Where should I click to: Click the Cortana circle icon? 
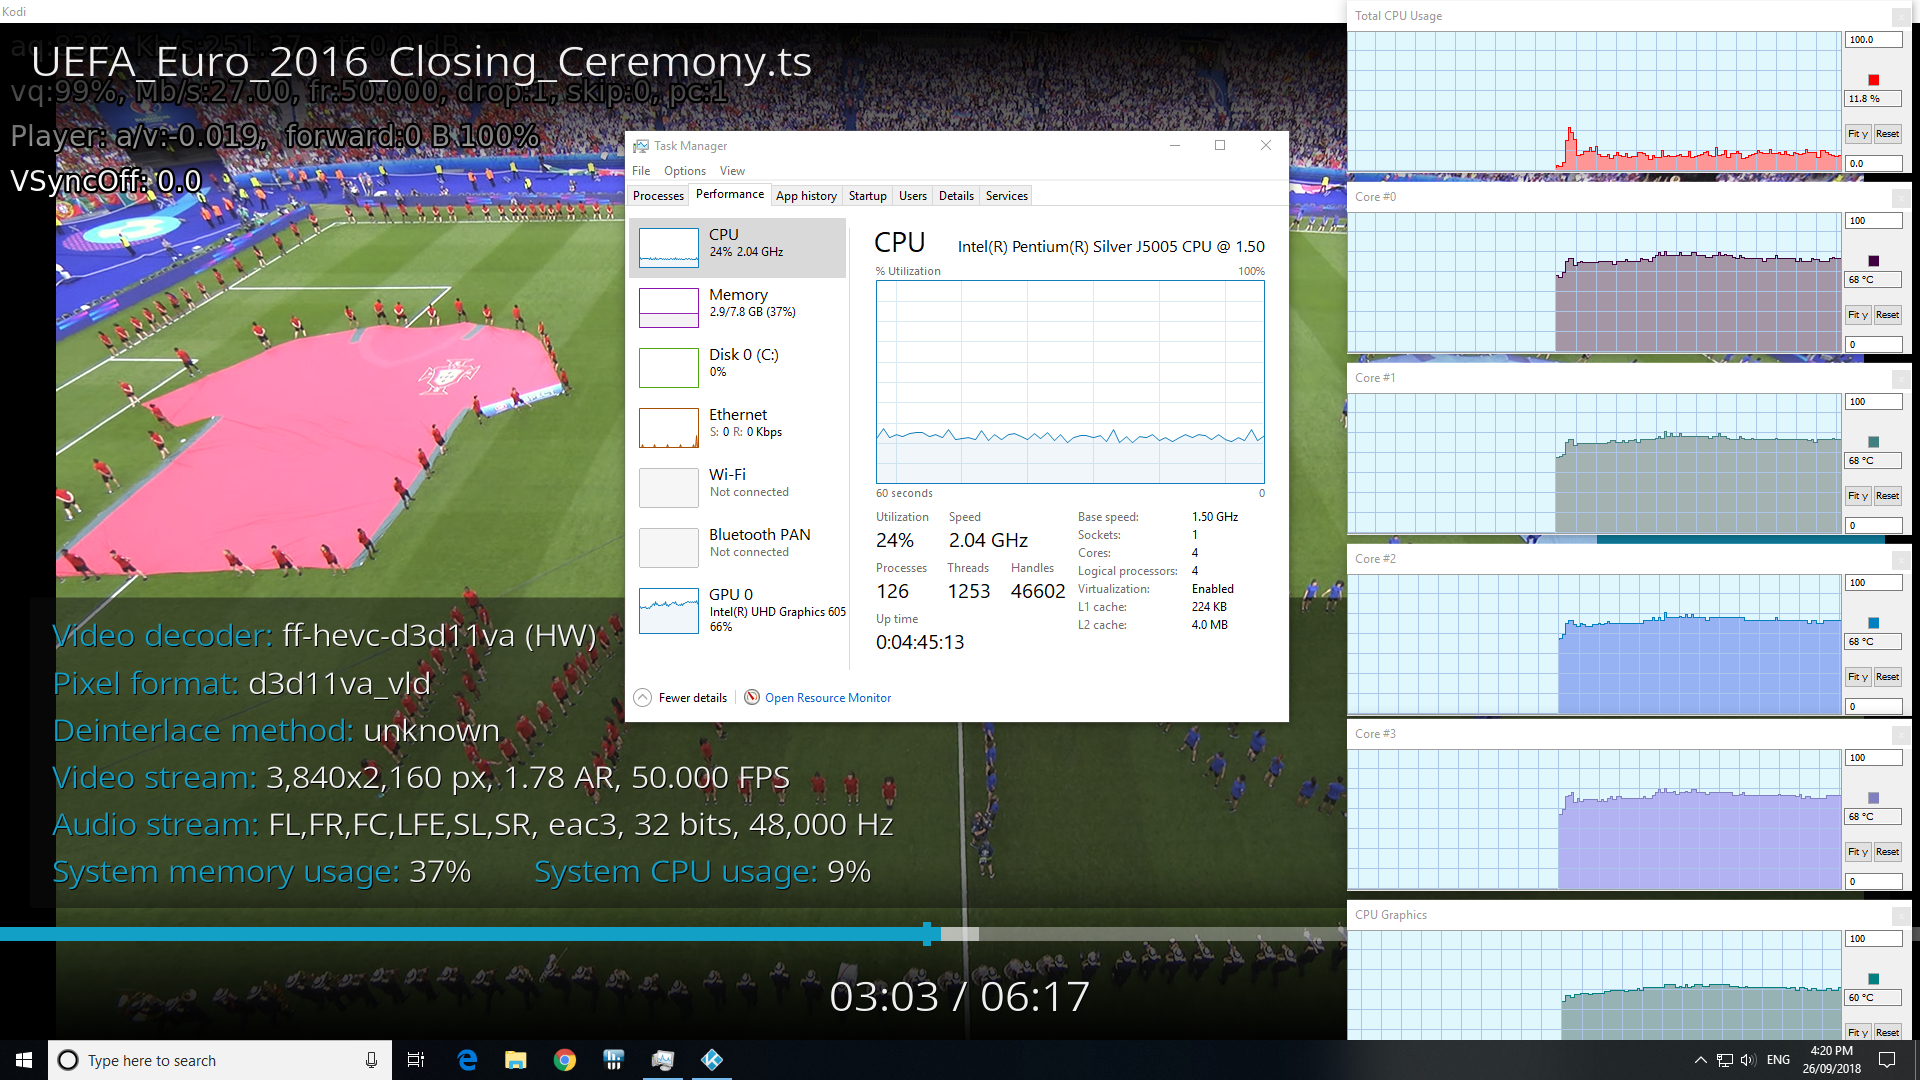[x=68, y=1060]
